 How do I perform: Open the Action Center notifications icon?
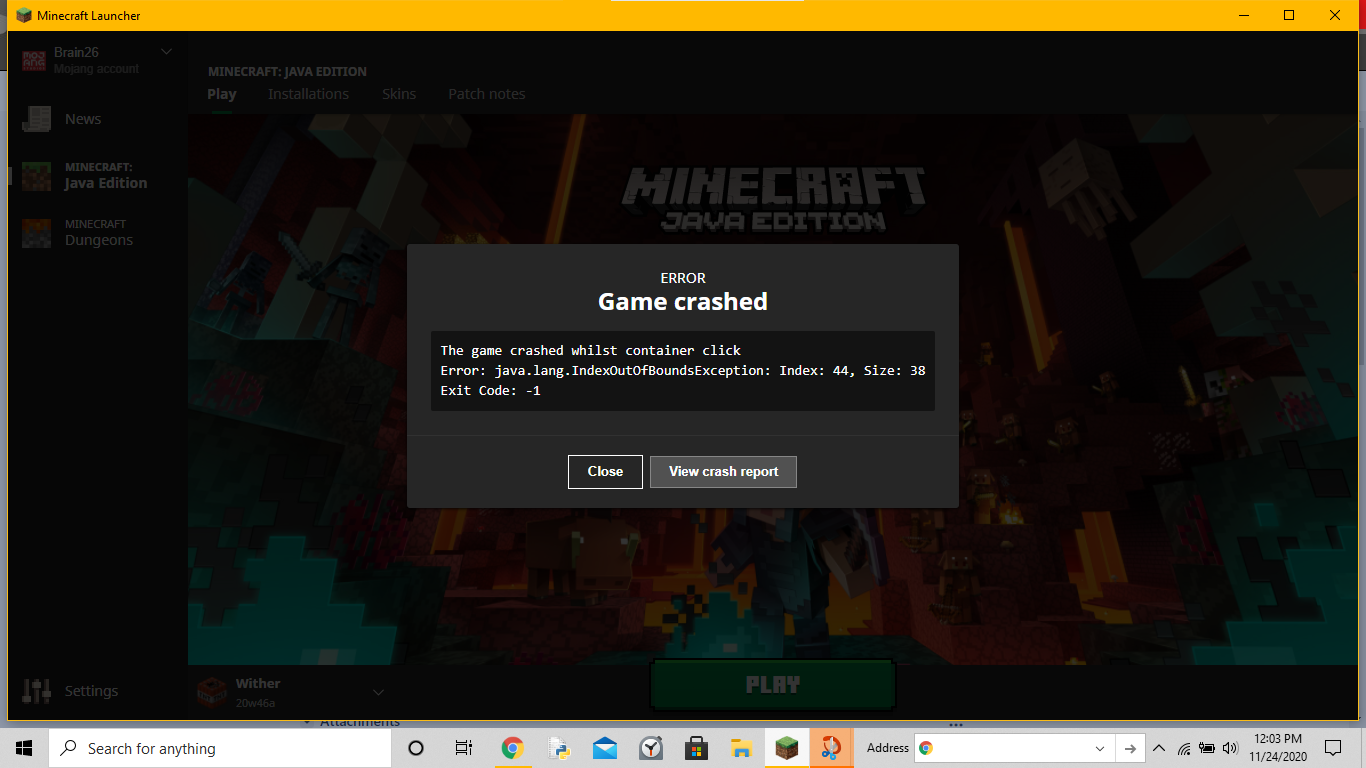1333,748
